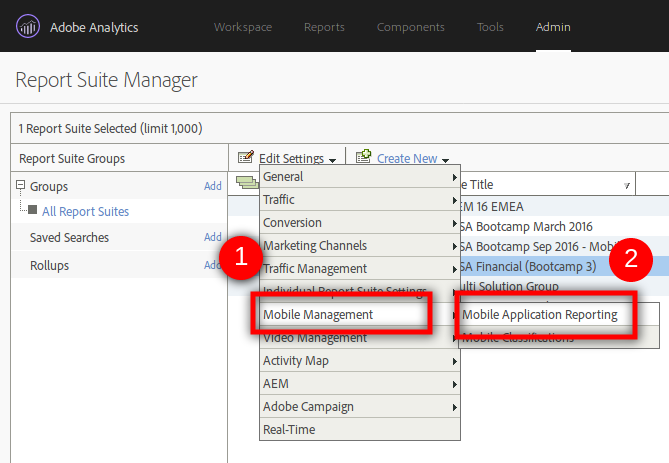Viewport: 669px width, 463px height.
Task: Click the Create New plus icon
Action: (x=364, y=157)
